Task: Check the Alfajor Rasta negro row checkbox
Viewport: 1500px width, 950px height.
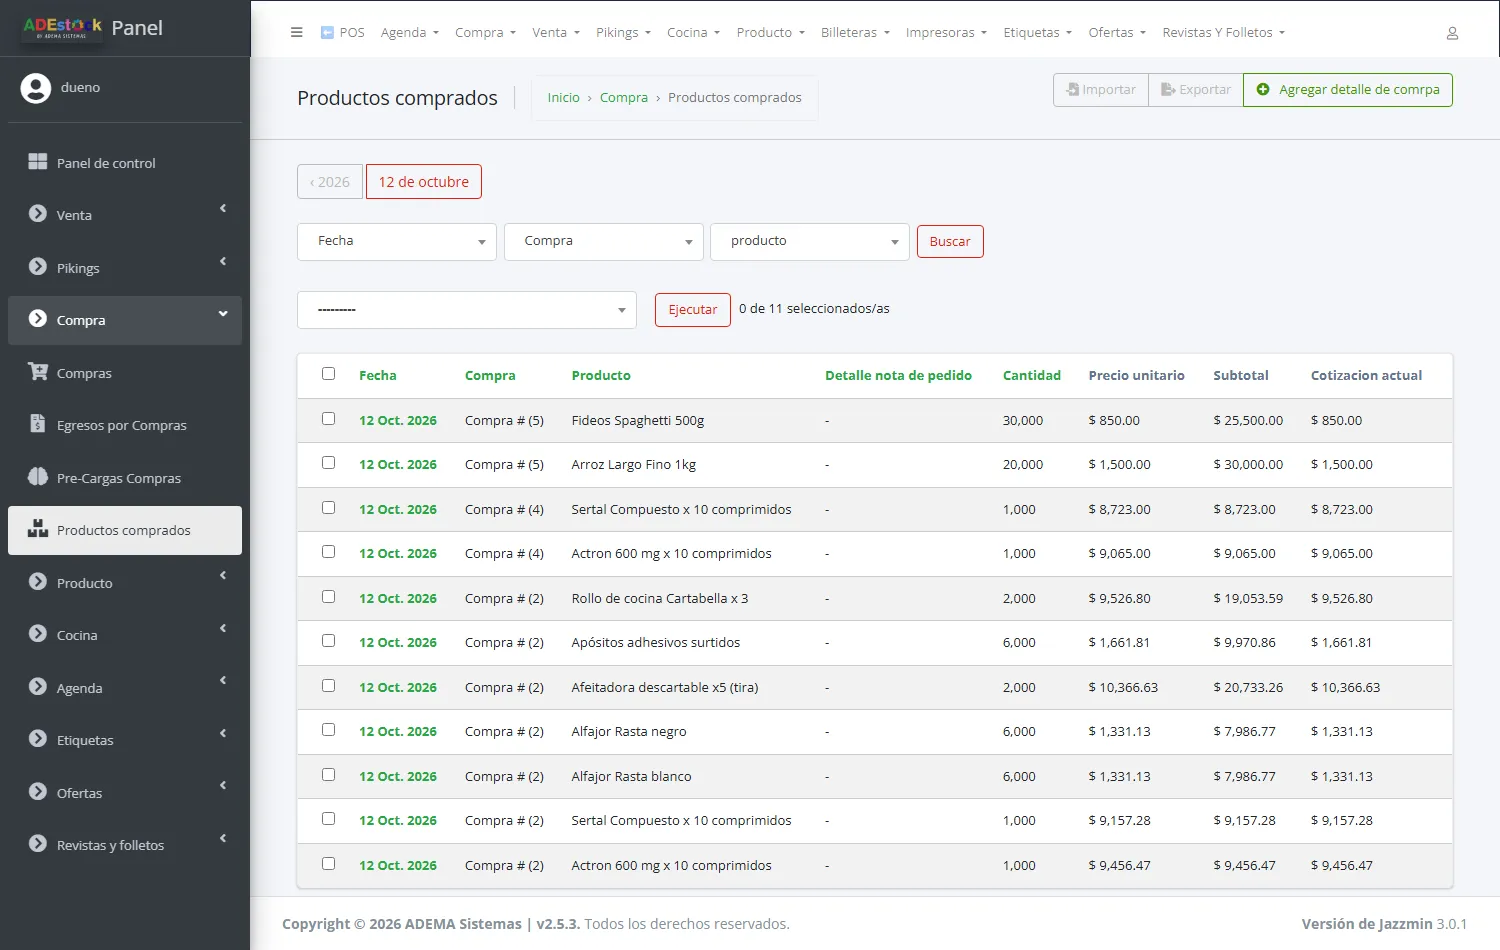Action: pos(328,730)
